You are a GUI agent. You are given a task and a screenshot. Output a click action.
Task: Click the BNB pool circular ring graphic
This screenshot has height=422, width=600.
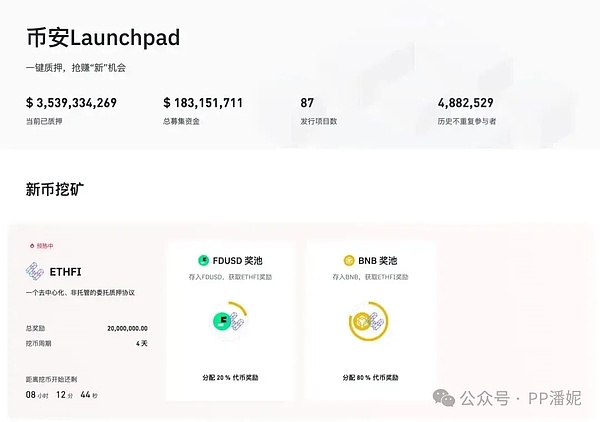point(374,321)
